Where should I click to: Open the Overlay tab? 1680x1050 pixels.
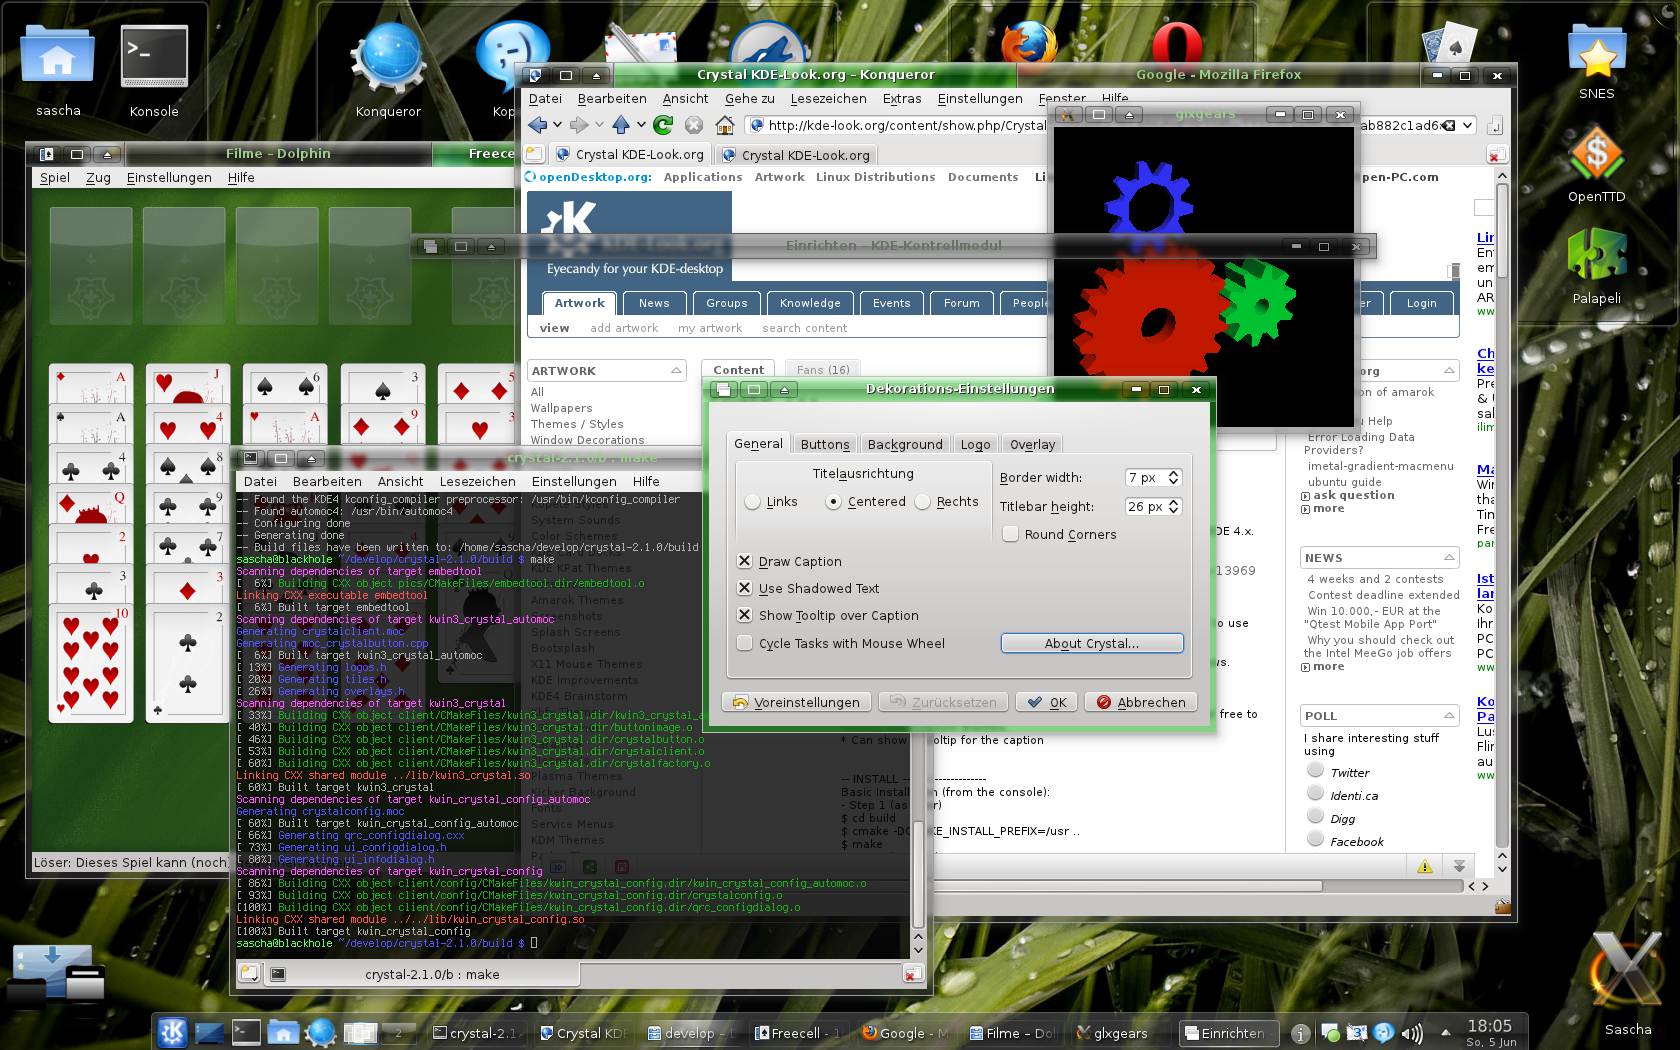[1032, 444]
